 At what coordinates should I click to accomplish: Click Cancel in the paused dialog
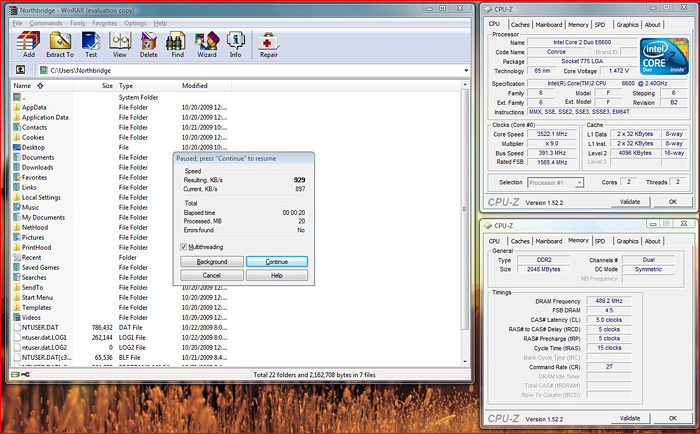click(x=212, y=275)
